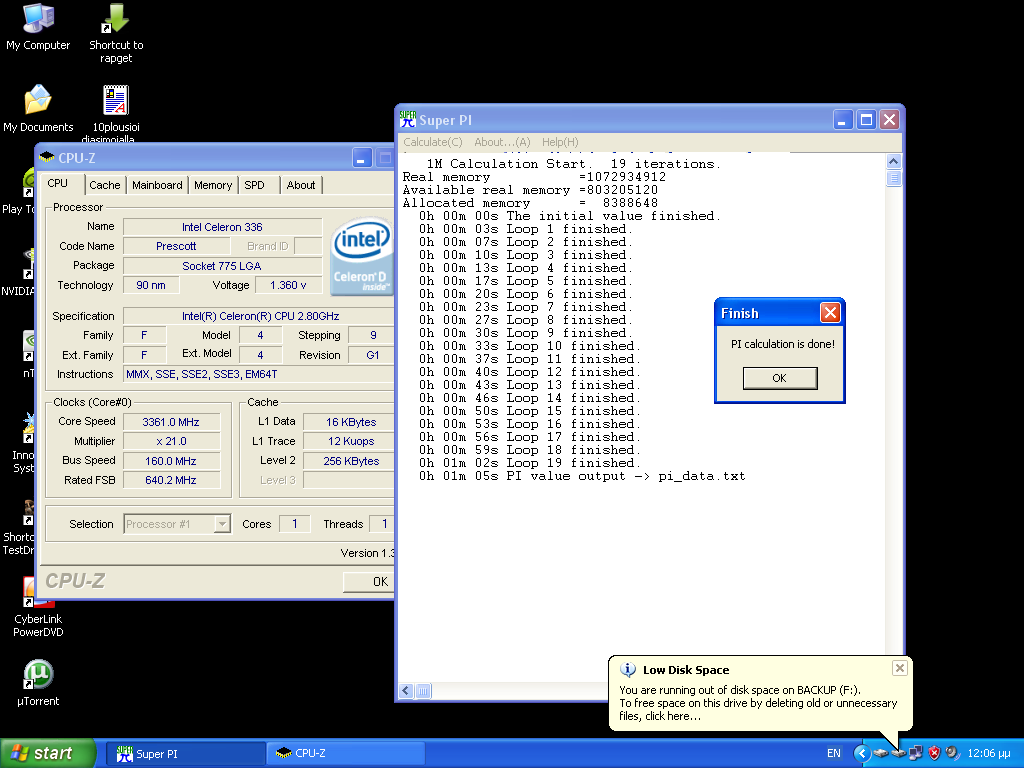Click vertical scrollbar thumb in Super PI
This screenshot has height=768, width=1024.
coord(893,178)
